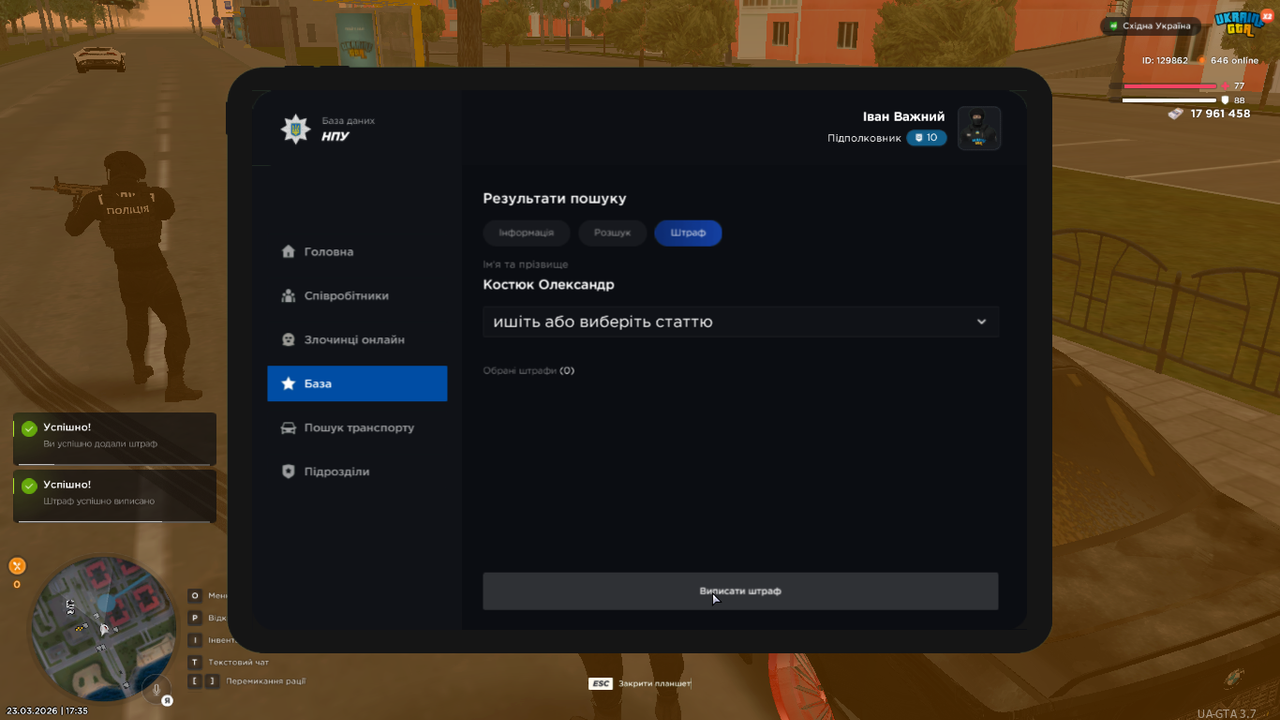Click the 23.03.2026 | 17:35 timestamp

(x=47, y=711)
